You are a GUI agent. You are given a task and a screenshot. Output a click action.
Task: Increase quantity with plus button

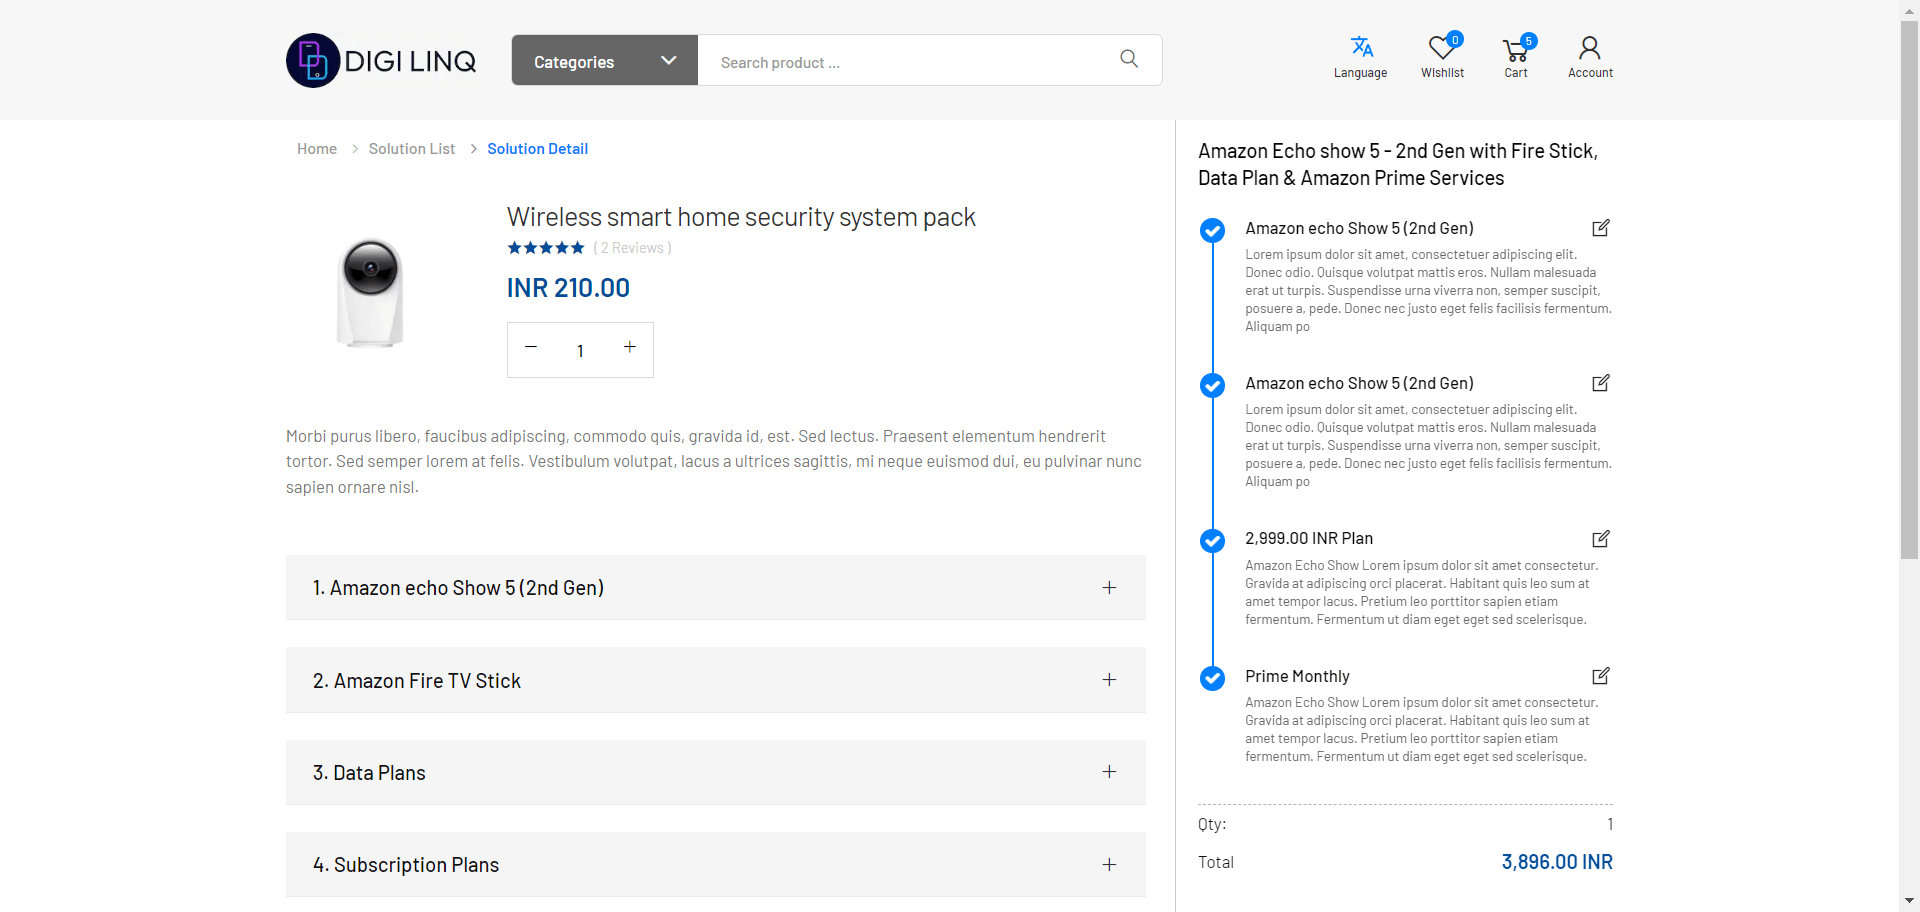pos(630,347)
